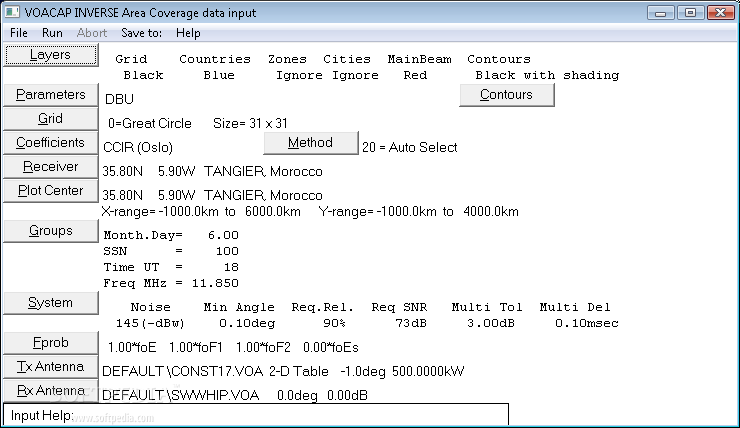740x428 pixels.
Task: Click the Freq MHz = 11.850 line
Action: [171, 283]
